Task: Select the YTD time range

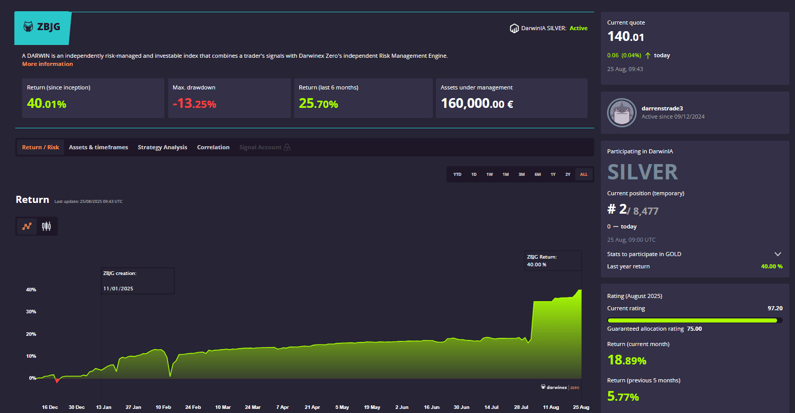Action: [457, 174]
